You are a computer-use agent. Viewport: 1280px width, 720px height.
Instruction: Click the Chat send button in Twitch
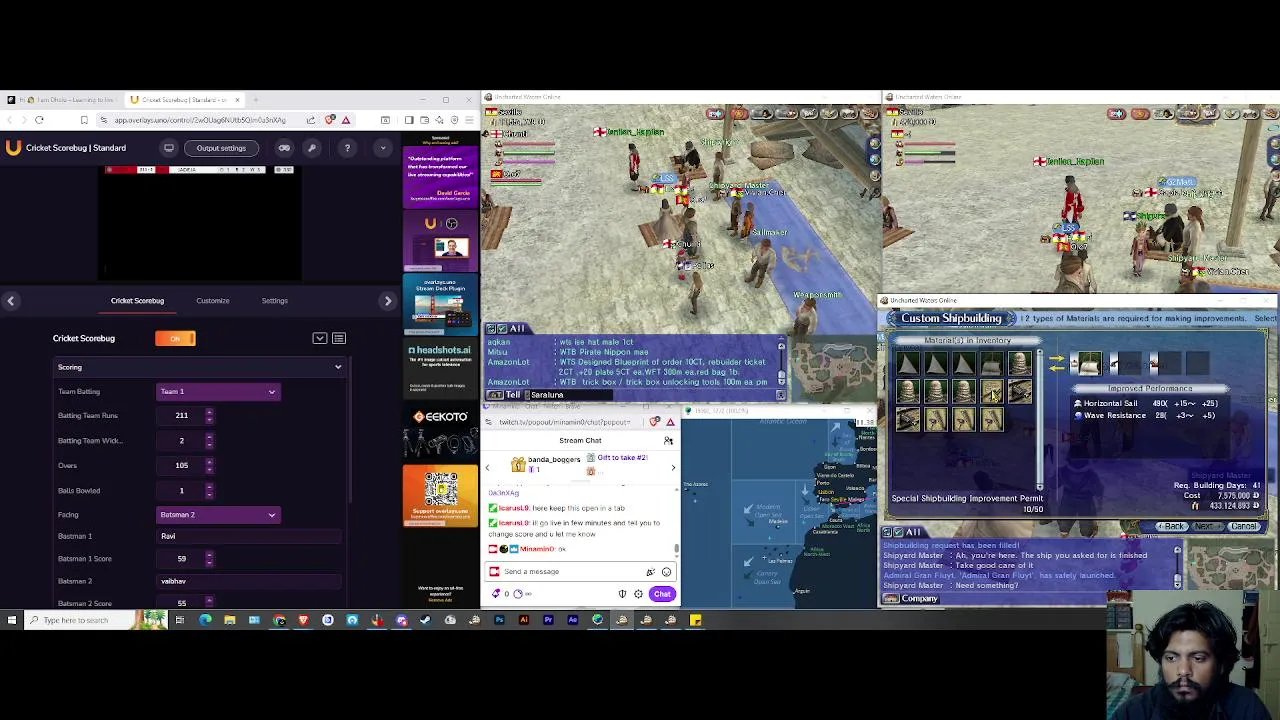pyautogui.click(x=662, y=594)
